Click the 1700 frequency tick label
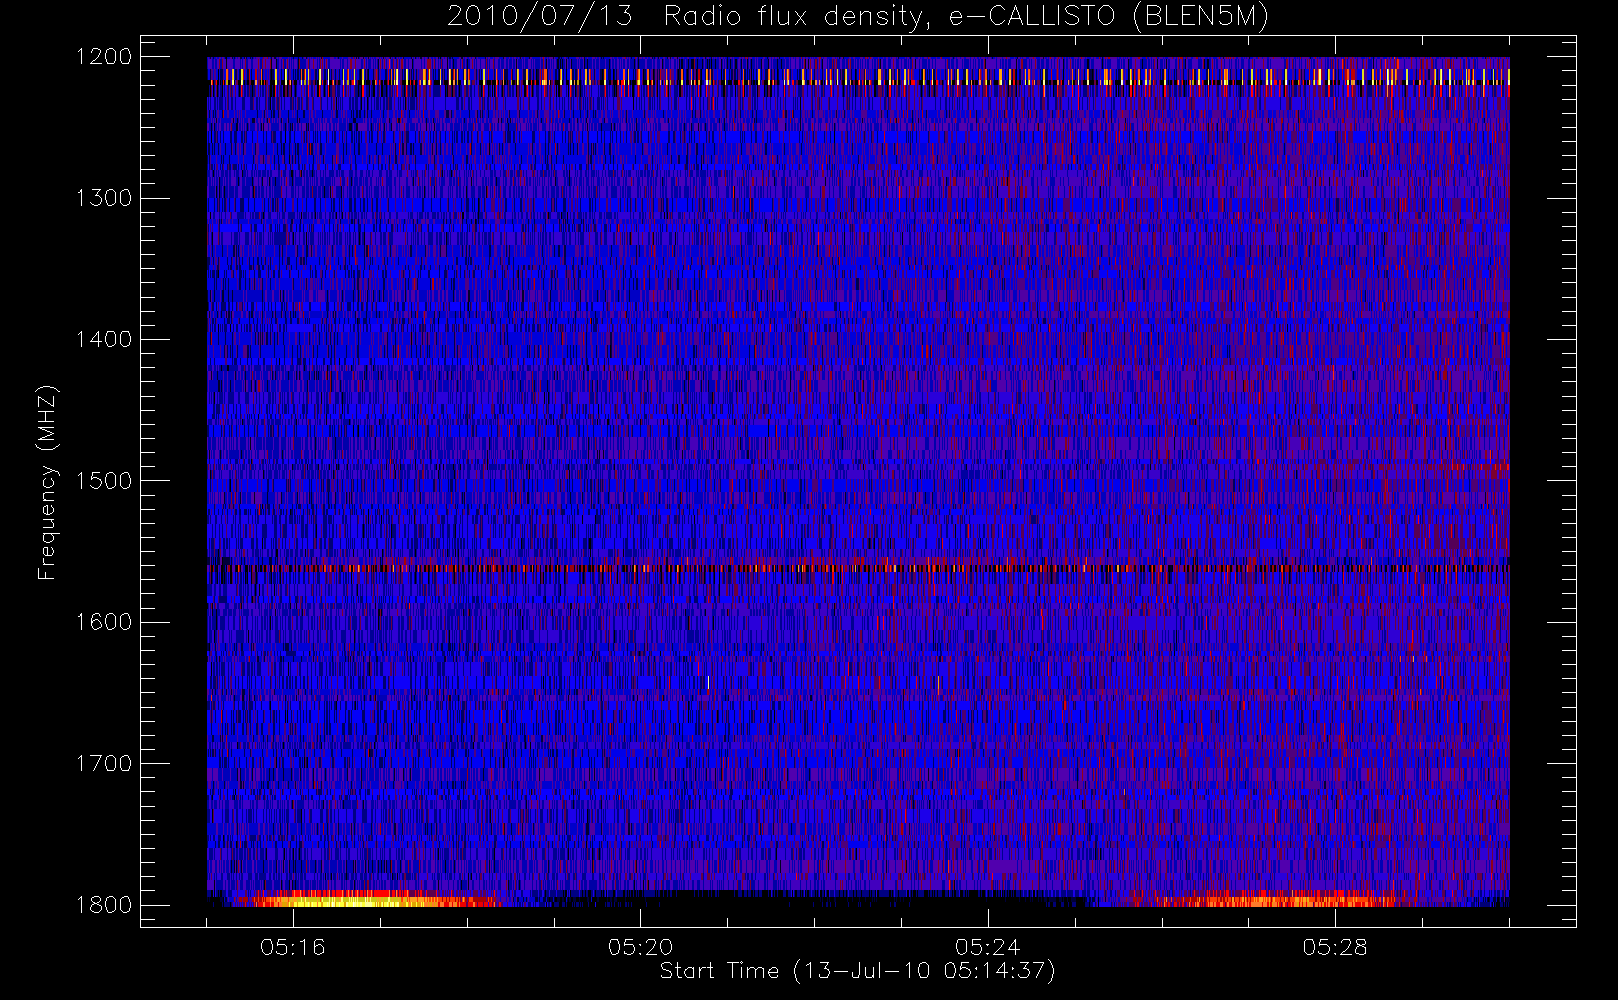Viewport: 1618px width, 1000px height. click(104, 763)
